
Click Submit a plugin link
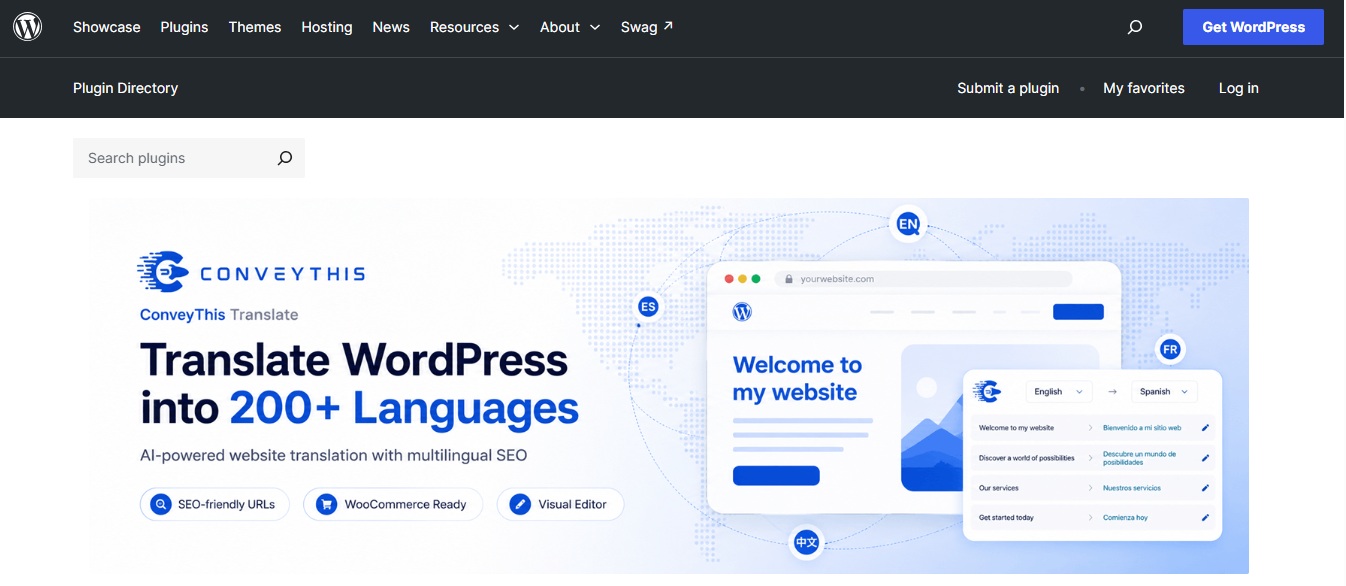click(1008, 88)
